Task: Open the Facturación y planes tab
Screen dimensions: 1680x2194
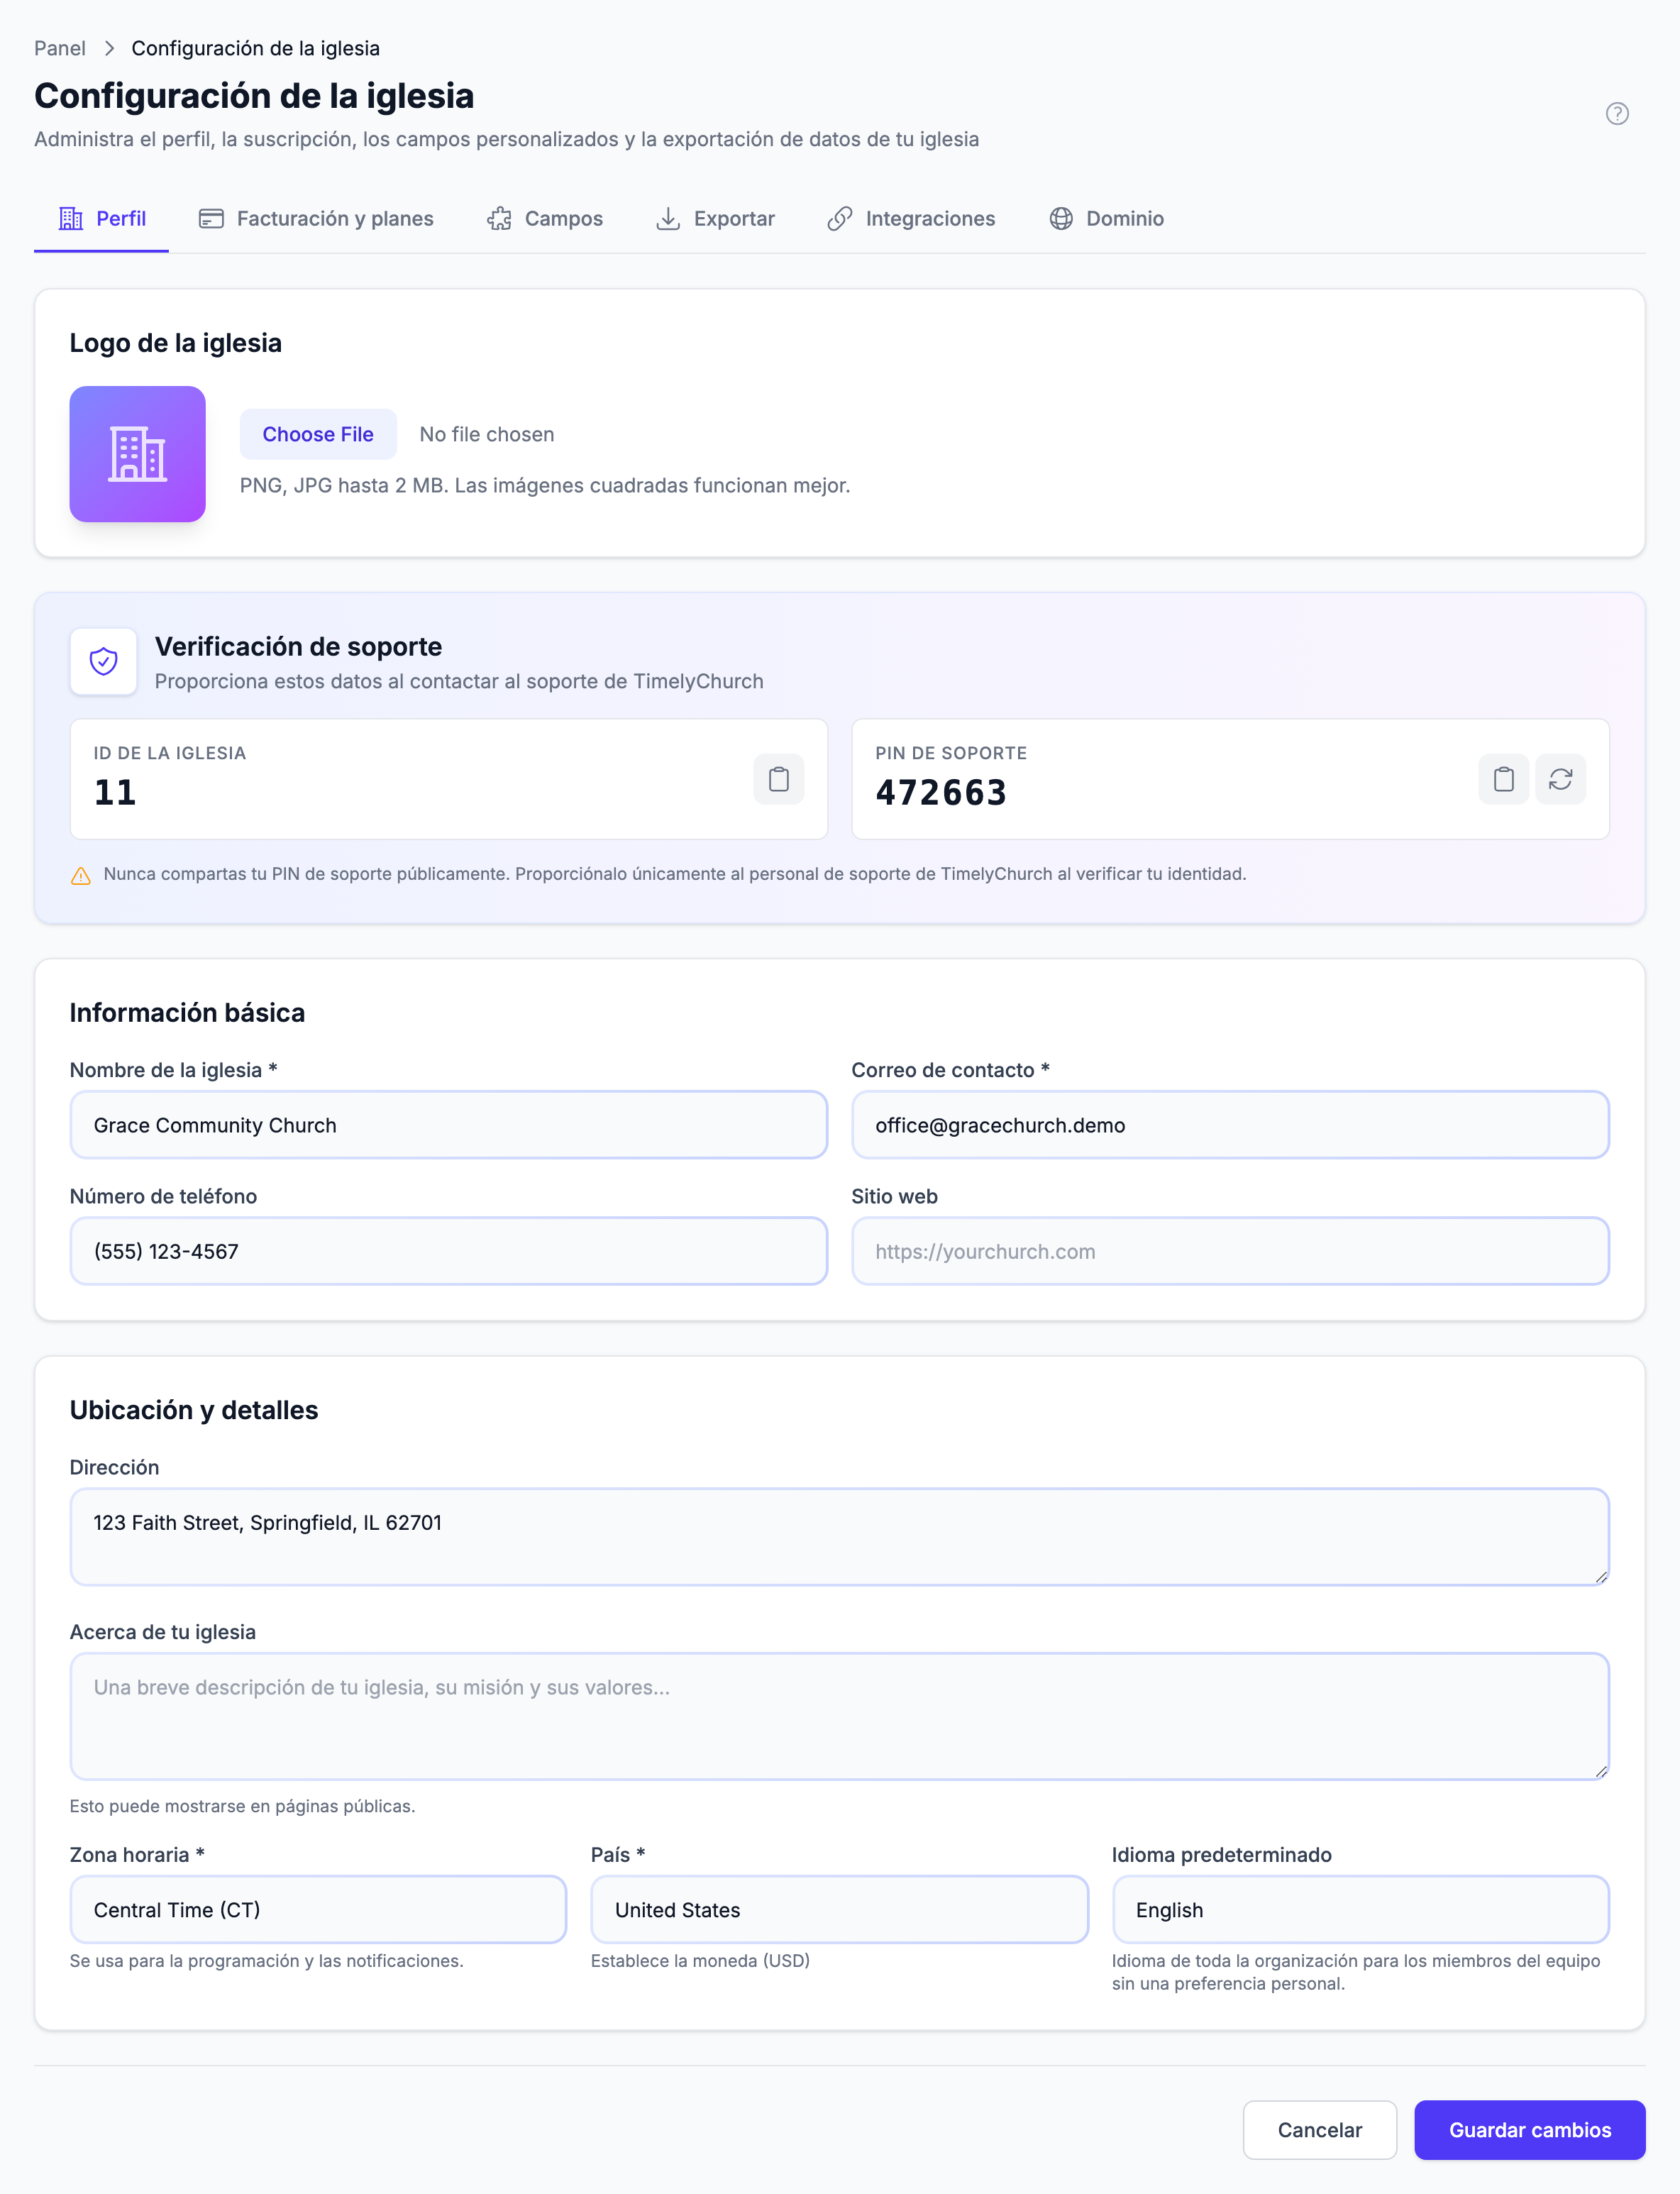Action: click(316, 219)
